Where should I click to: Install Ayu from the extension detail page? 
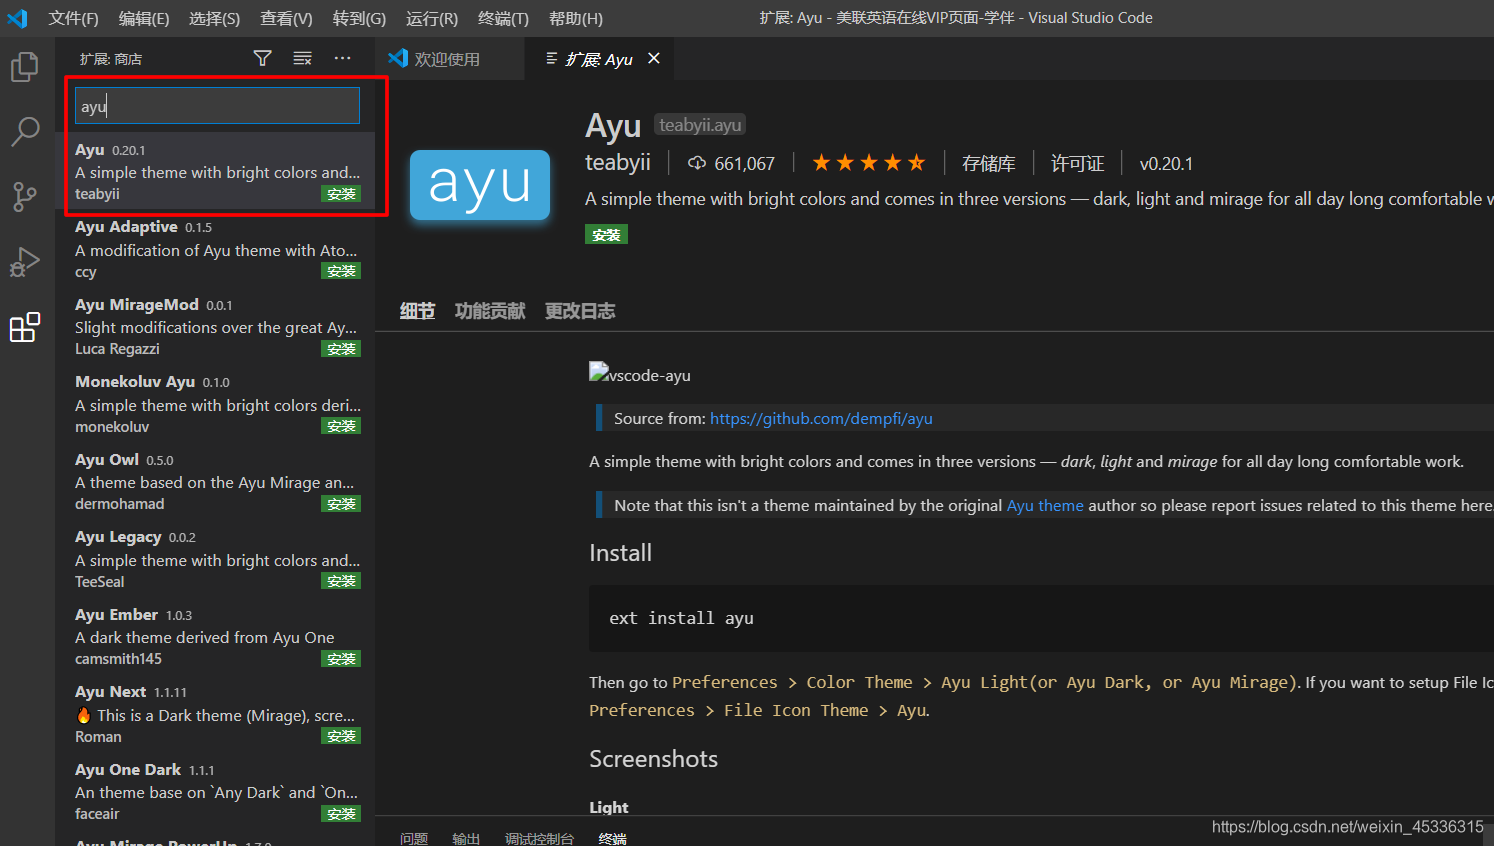(606, 235)
